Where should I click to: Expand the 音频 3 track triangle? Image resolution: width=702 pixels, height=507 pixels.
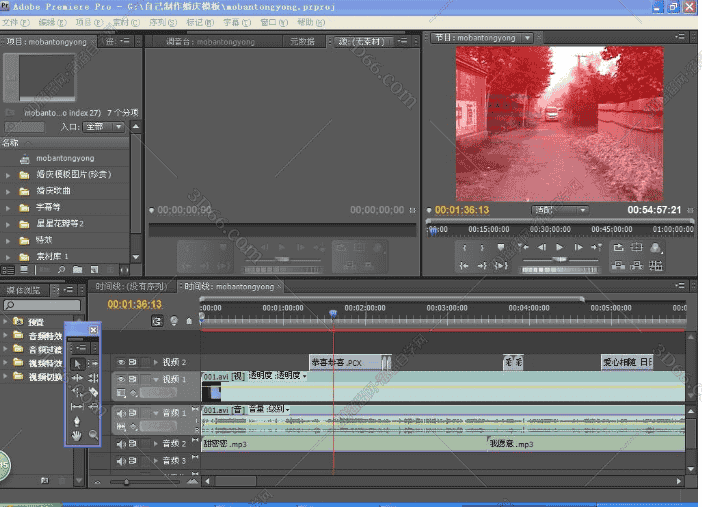[x=155, y=461]
